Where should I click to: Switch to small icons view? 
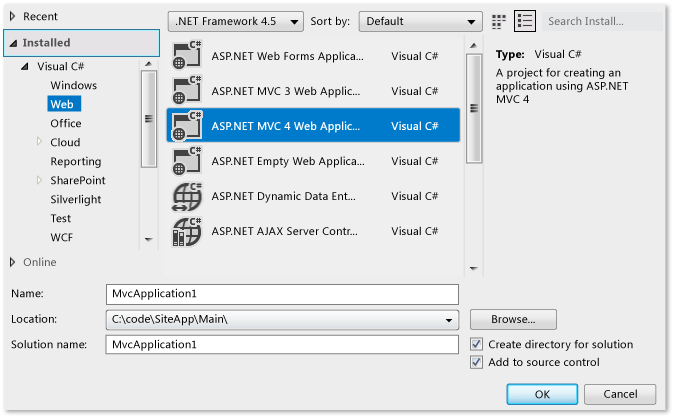click(499, 22)
